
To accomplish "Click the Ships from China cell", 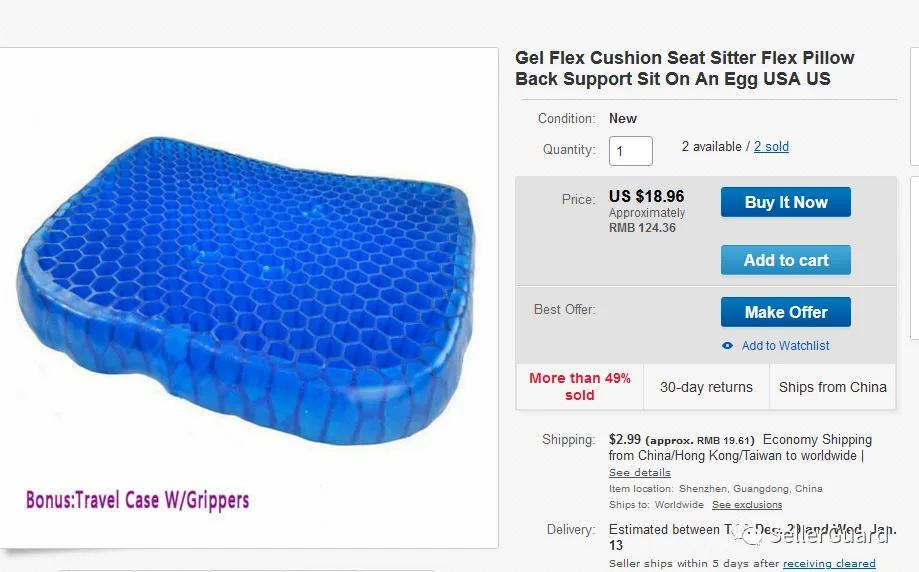I will click(832, 387).
